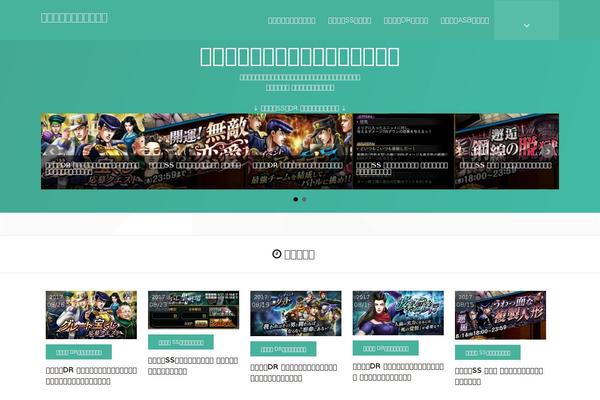The height and width of the screenshot is (400, 600).
Task: Open the carousel slide reading 開運!無敵
Action: [196, 151]
